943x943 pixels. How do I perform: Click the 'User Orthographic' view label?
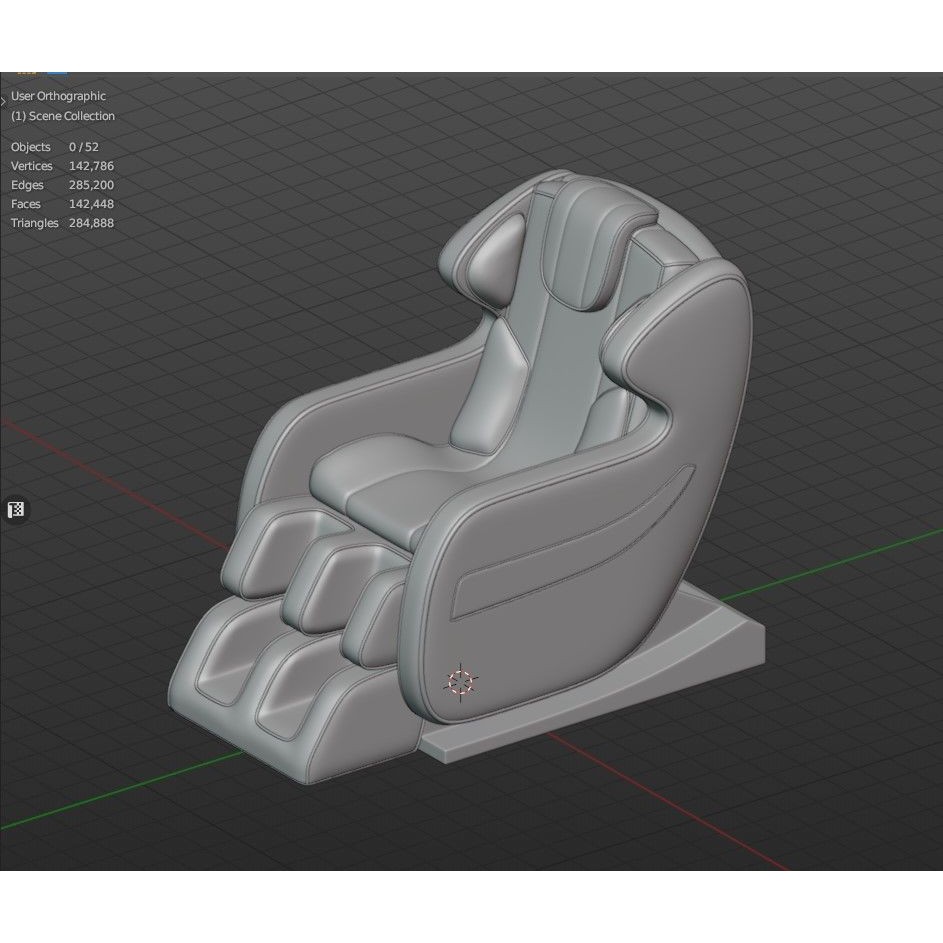pyautogui.click(x=58, y=96)
